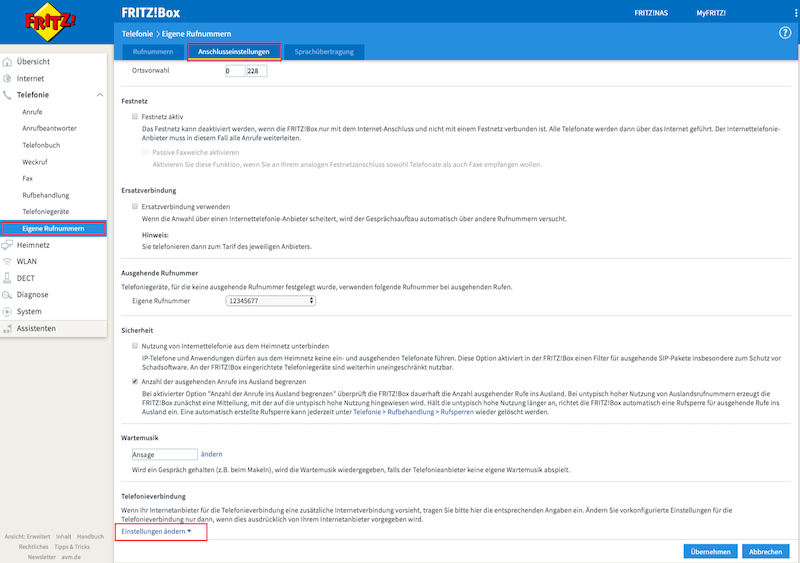This screenshot has width=800, height=563.
Task: Enable the Festnetz aktiv checkbox
Action: (x=135, y=116)
